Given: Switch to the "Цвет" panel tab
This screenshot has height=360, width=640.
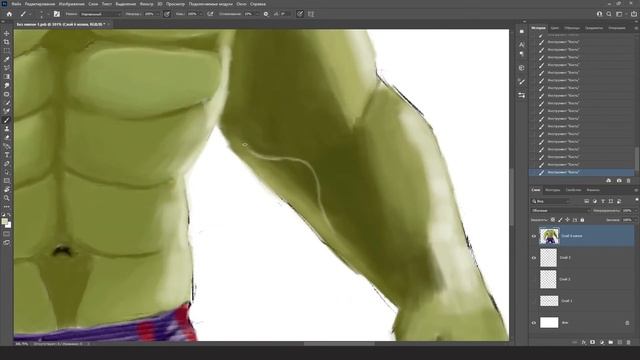Looking at the screenshot, I should pyautogui.click(x=555, y=28).
